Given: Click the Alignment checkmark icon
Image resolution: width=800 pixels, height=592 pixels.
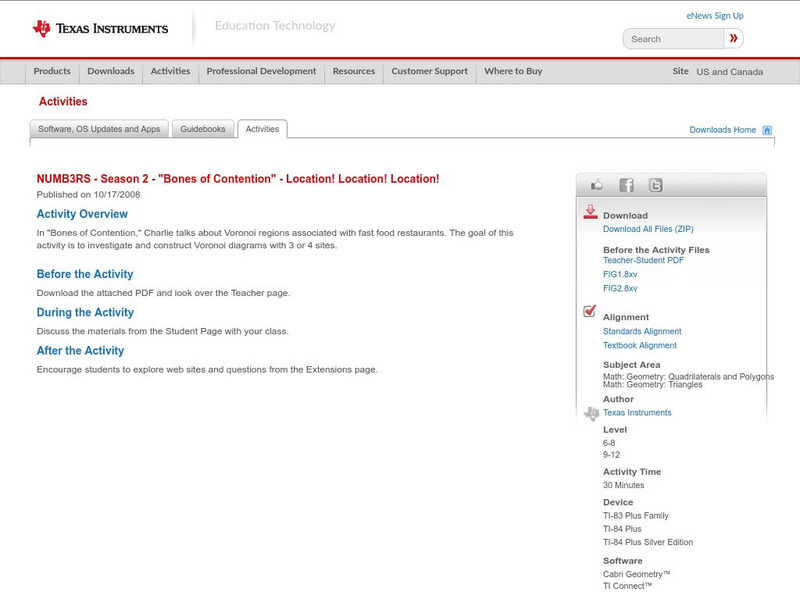Looking at the screenshot, I should click(589, 311).
